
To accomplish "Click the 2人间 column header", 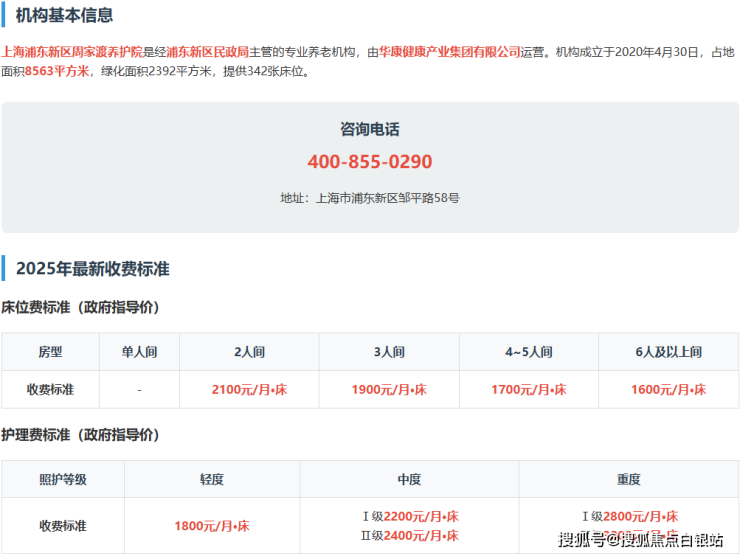I will tap(249, 352).
